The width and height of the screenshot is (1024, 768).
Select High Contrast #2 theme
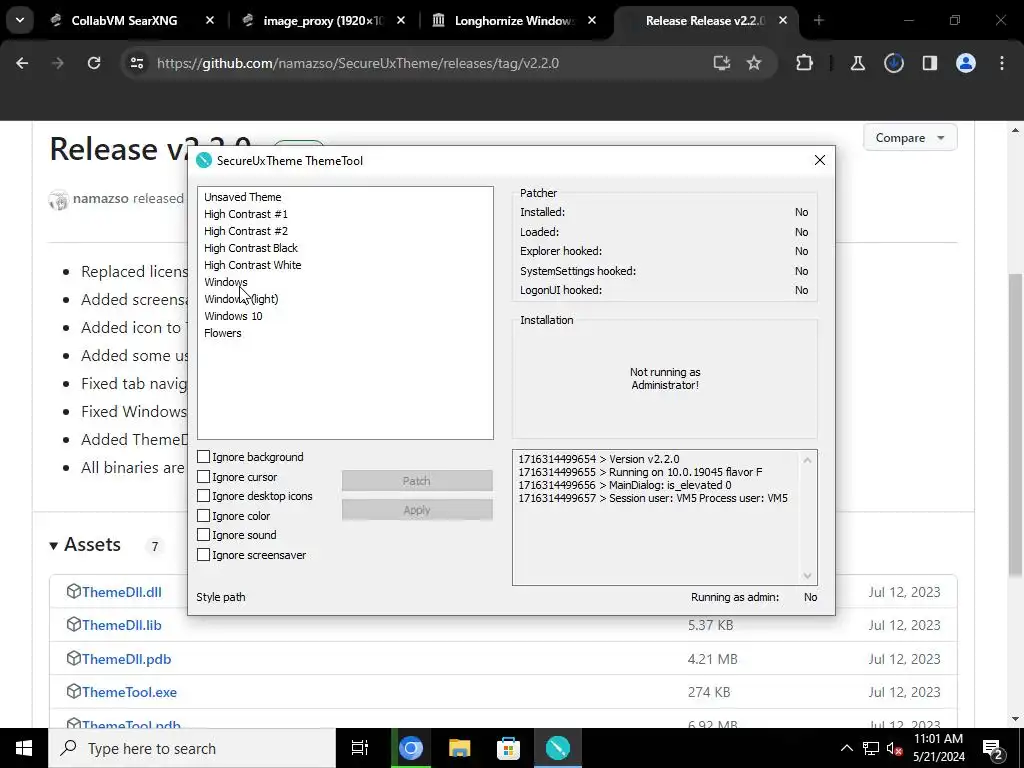[246, 231]
